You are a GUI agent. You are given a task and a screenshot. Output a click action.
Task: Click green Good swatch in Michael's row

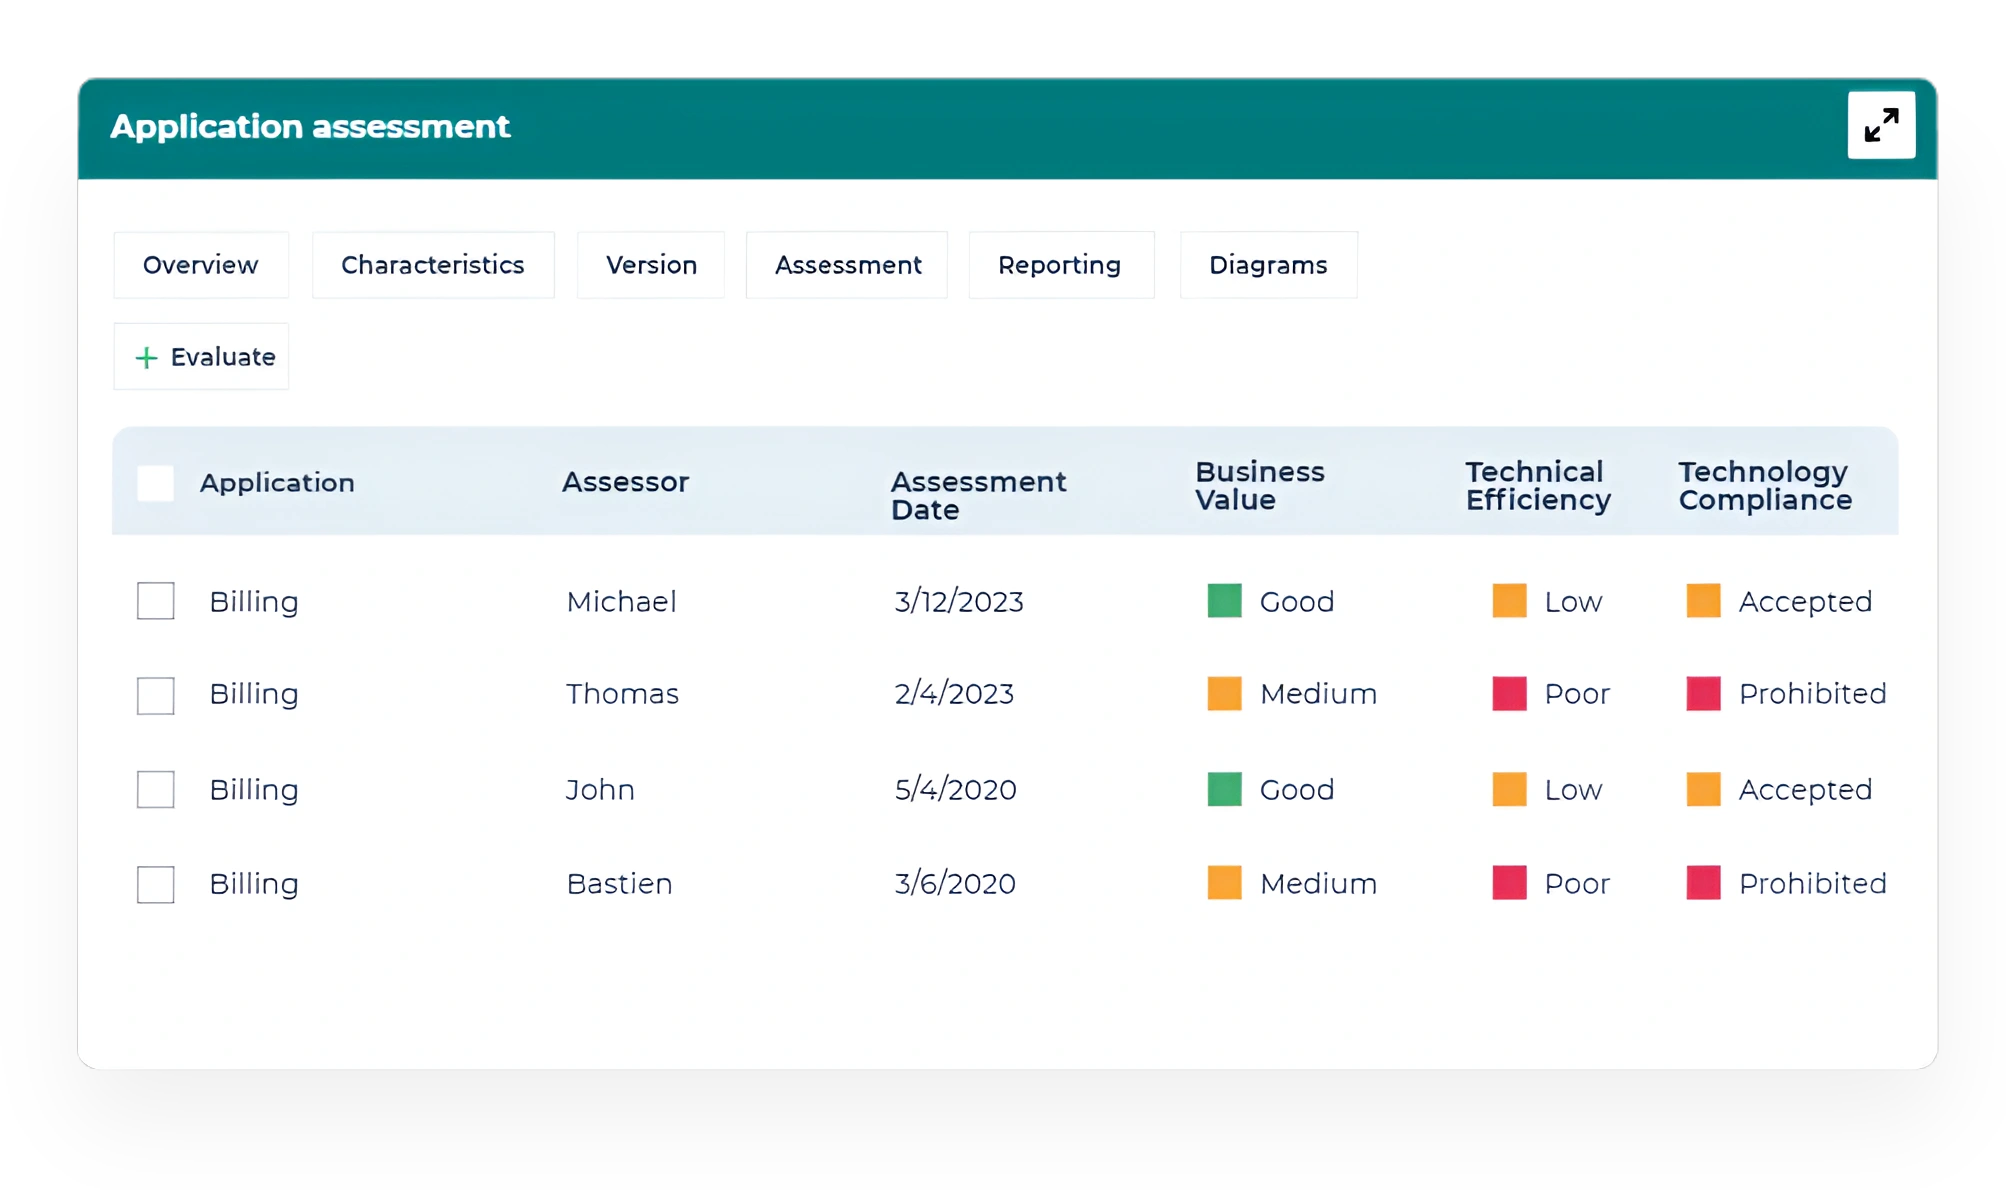[x=1224, y=601]
